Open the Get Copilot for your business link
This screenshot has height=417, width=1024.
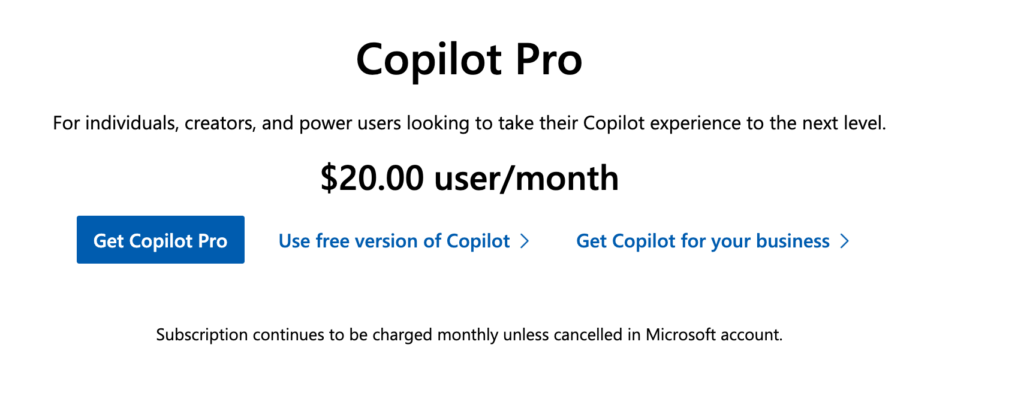702,241
